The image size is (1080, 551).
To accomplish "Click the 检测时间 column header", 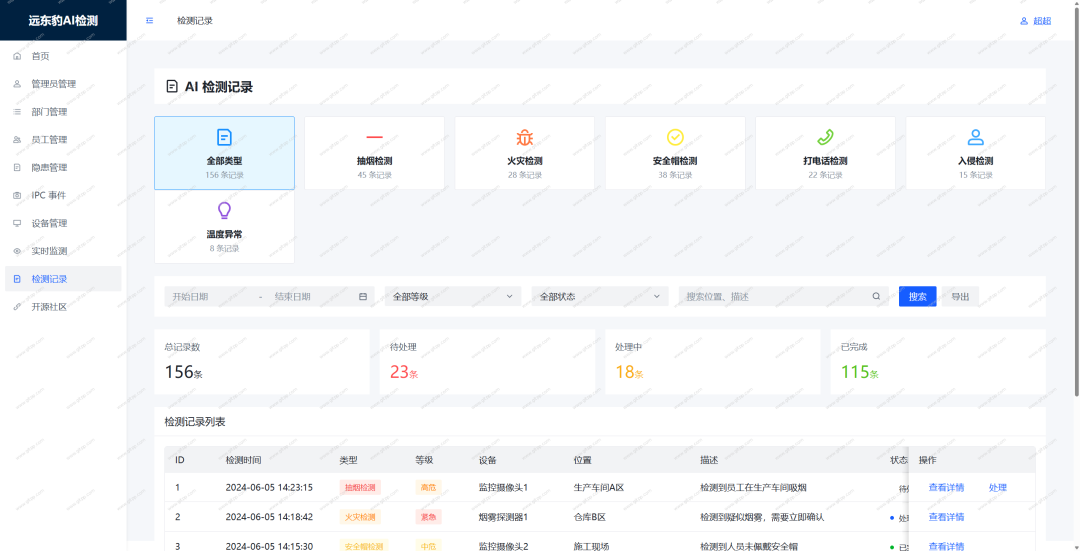I will coord(243,460).
